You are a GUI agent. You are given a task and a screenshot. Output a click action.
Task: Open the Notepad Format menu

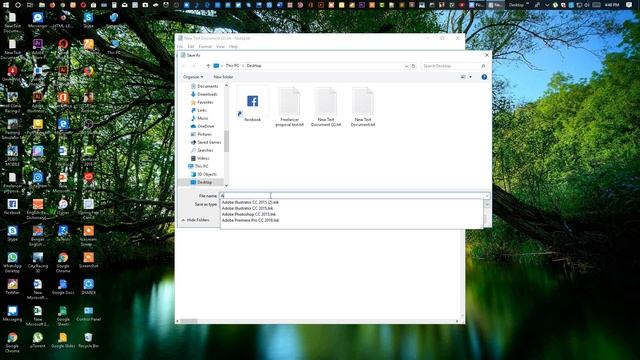(x=205, y=47)
